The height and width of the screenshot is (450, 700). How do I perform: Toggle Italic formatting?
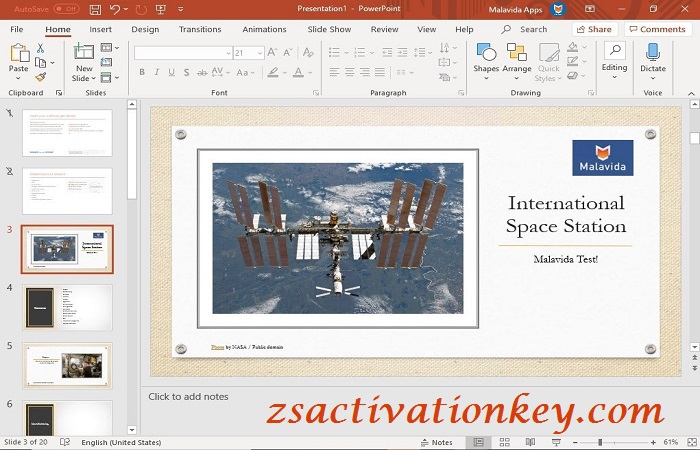coord(157,72)
